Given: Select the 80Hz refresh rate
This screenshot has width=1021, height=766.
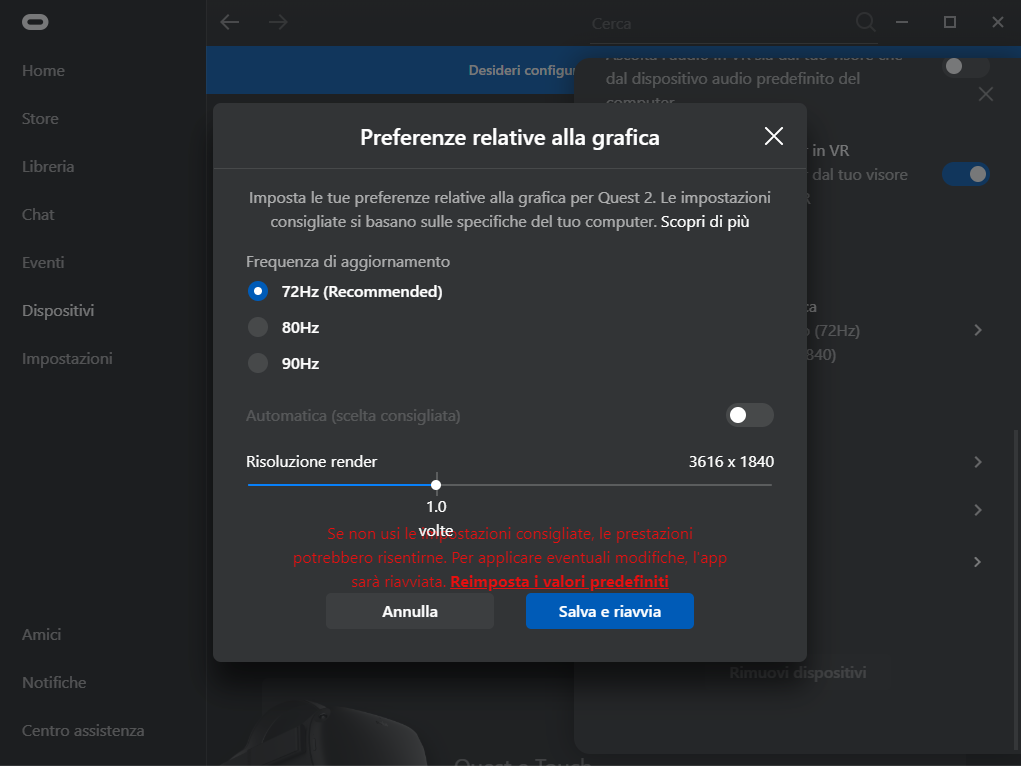Looking at the screenshot, I should (x=258, y=327).
